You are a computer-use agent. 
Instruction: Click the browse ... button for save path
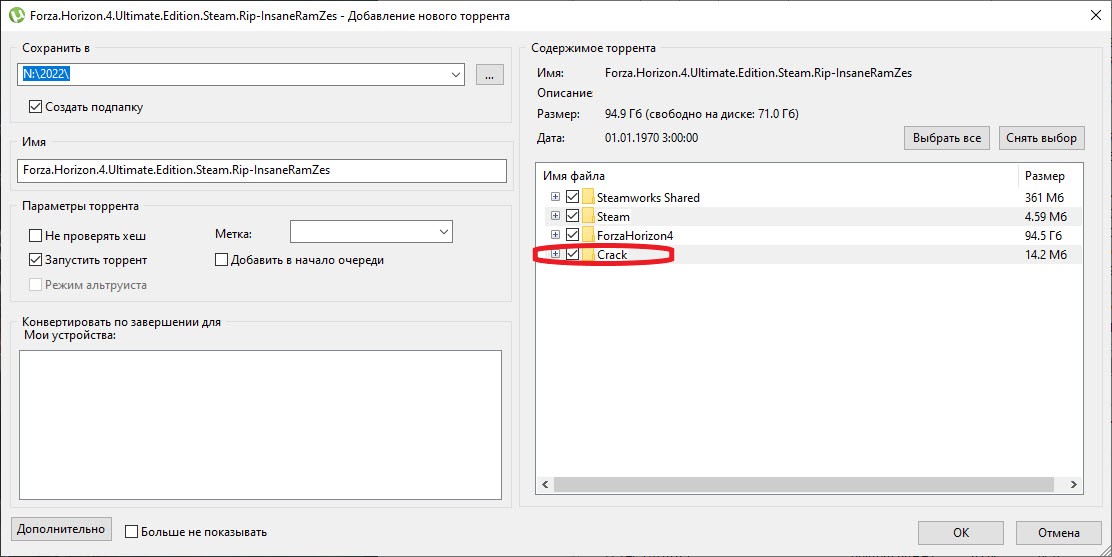(x=489, y=75)
